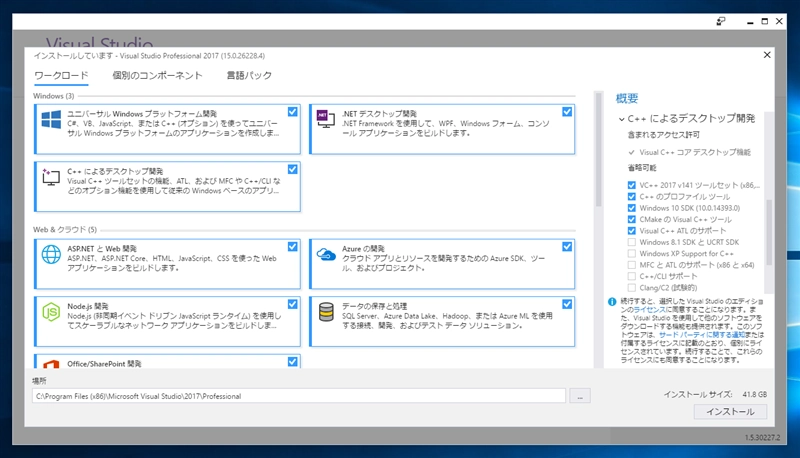This screenshot has height=458, width=800.
Task: Uncheck CMake Visual C++ tools option
Action: (632, 219)
